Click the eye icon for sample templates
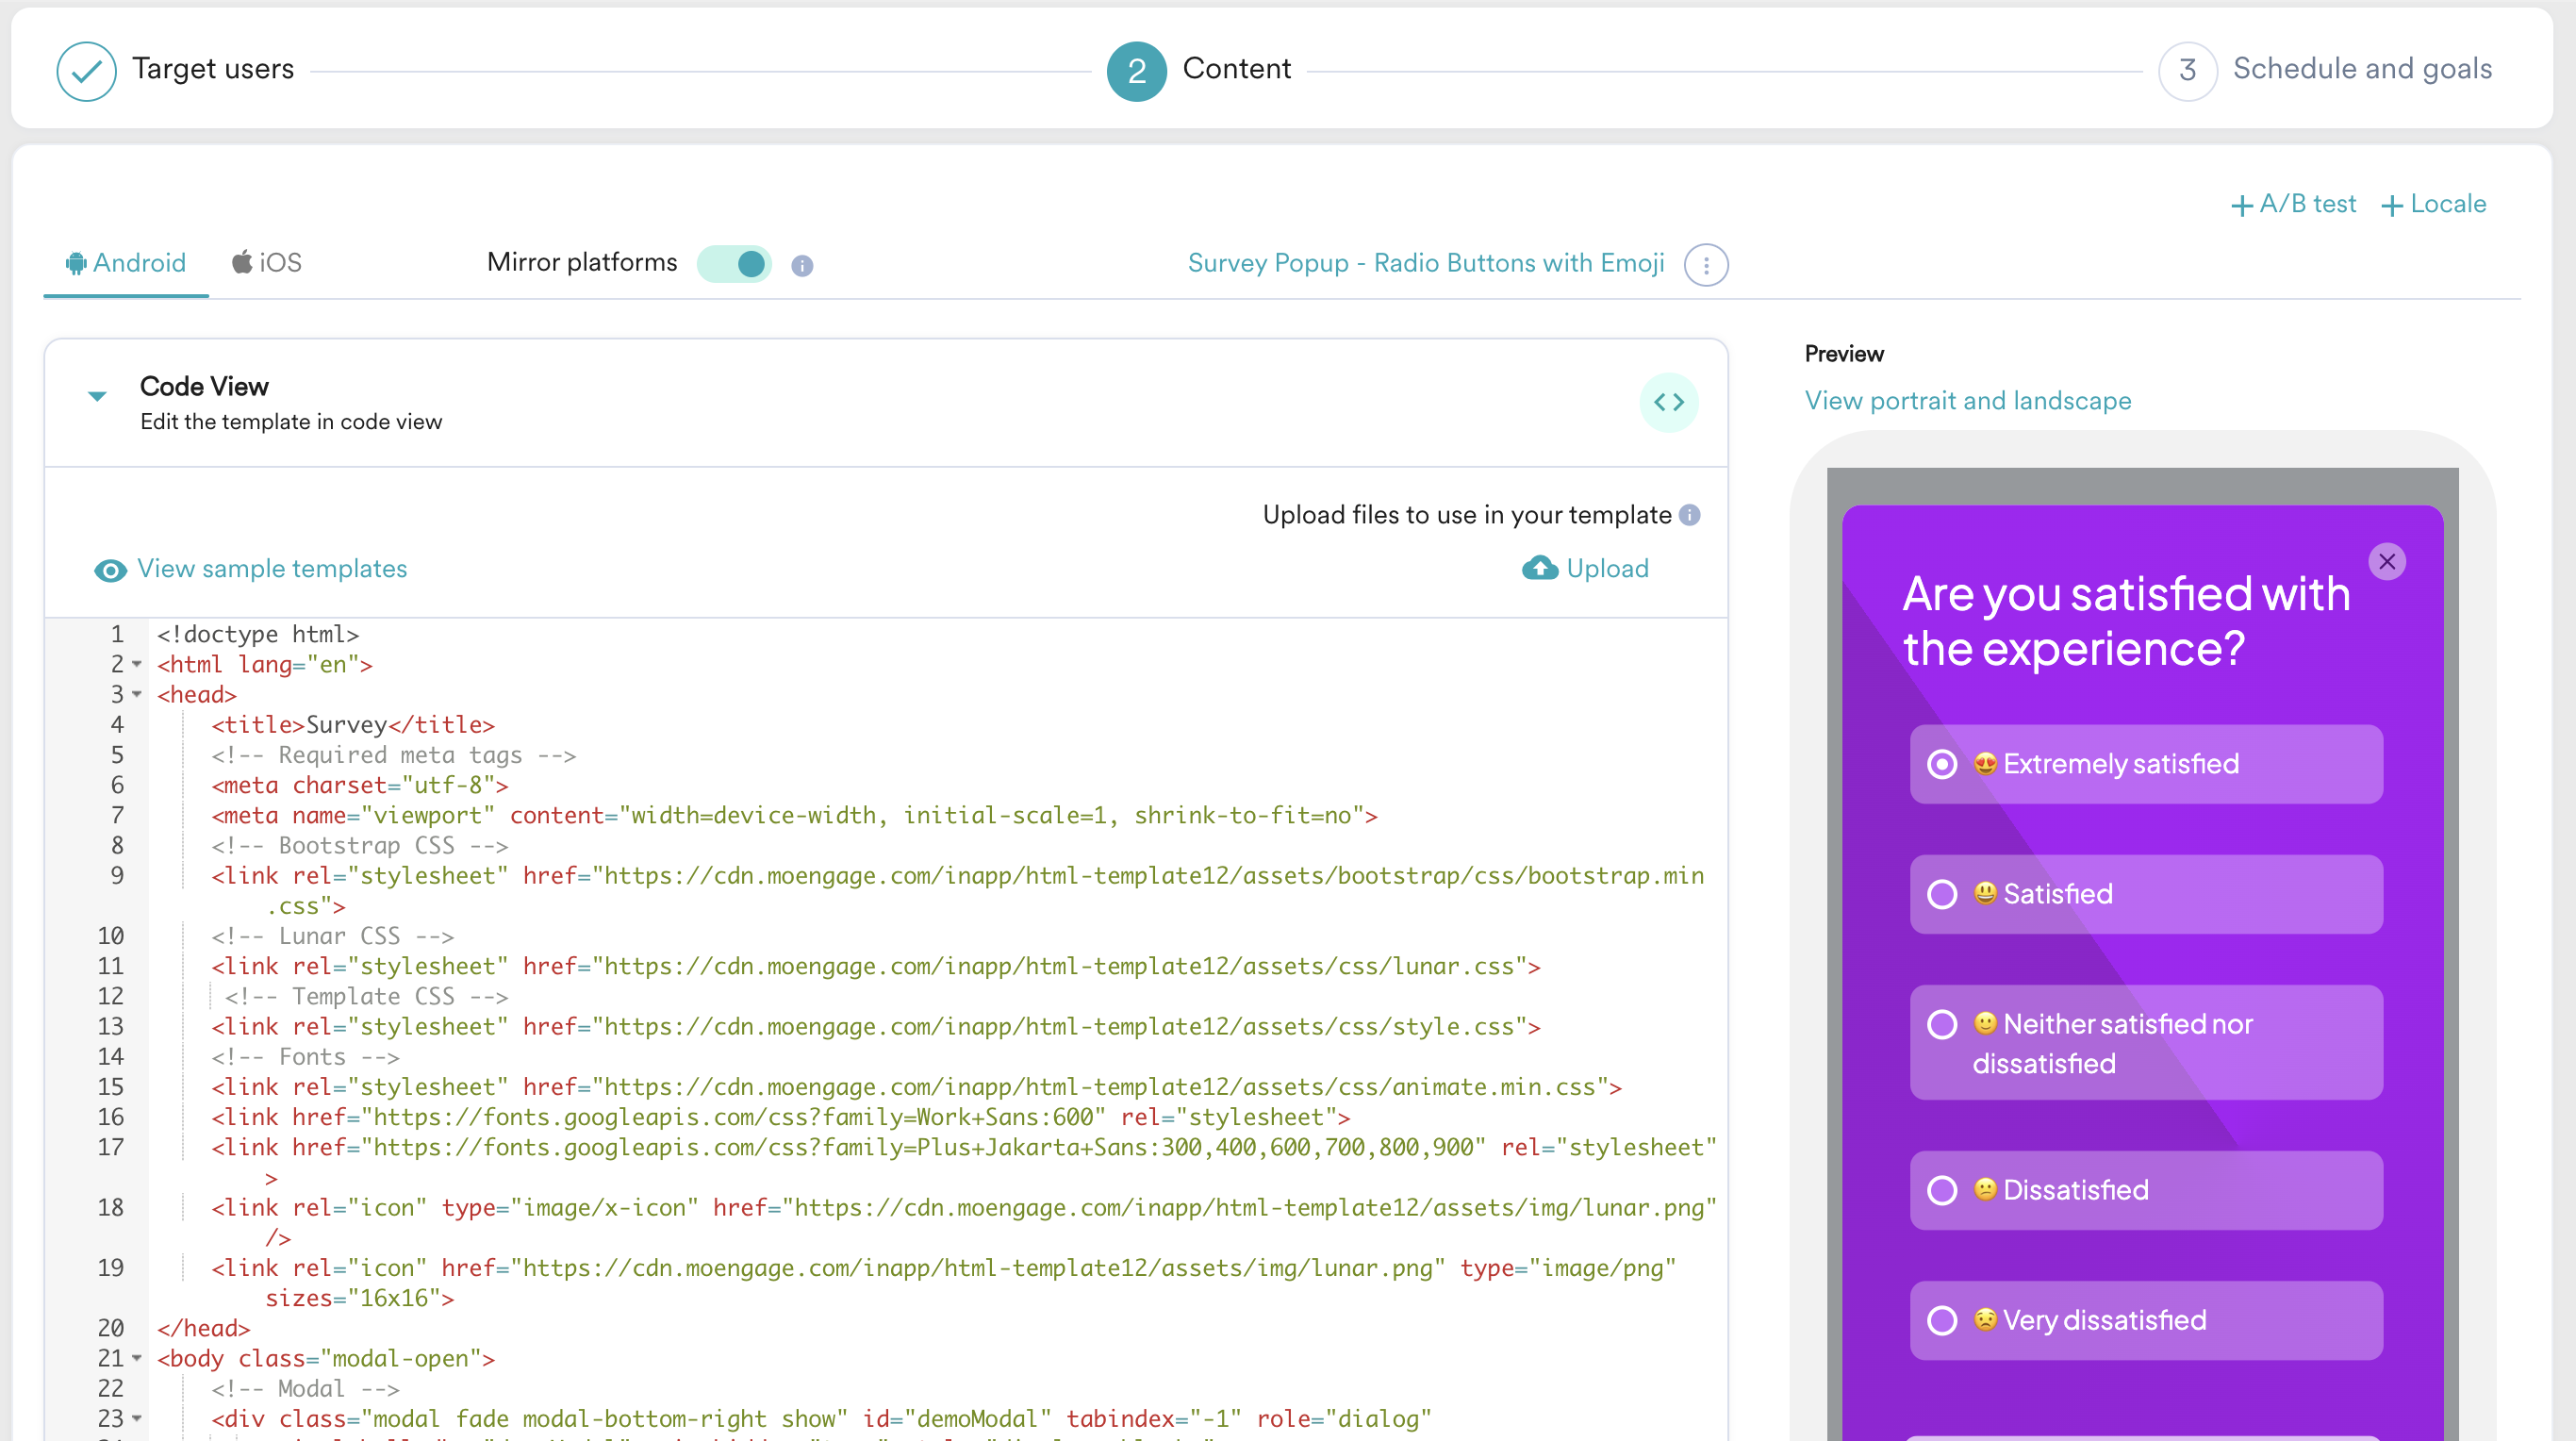This screenshot has width=2576, height=1441. 110,570
